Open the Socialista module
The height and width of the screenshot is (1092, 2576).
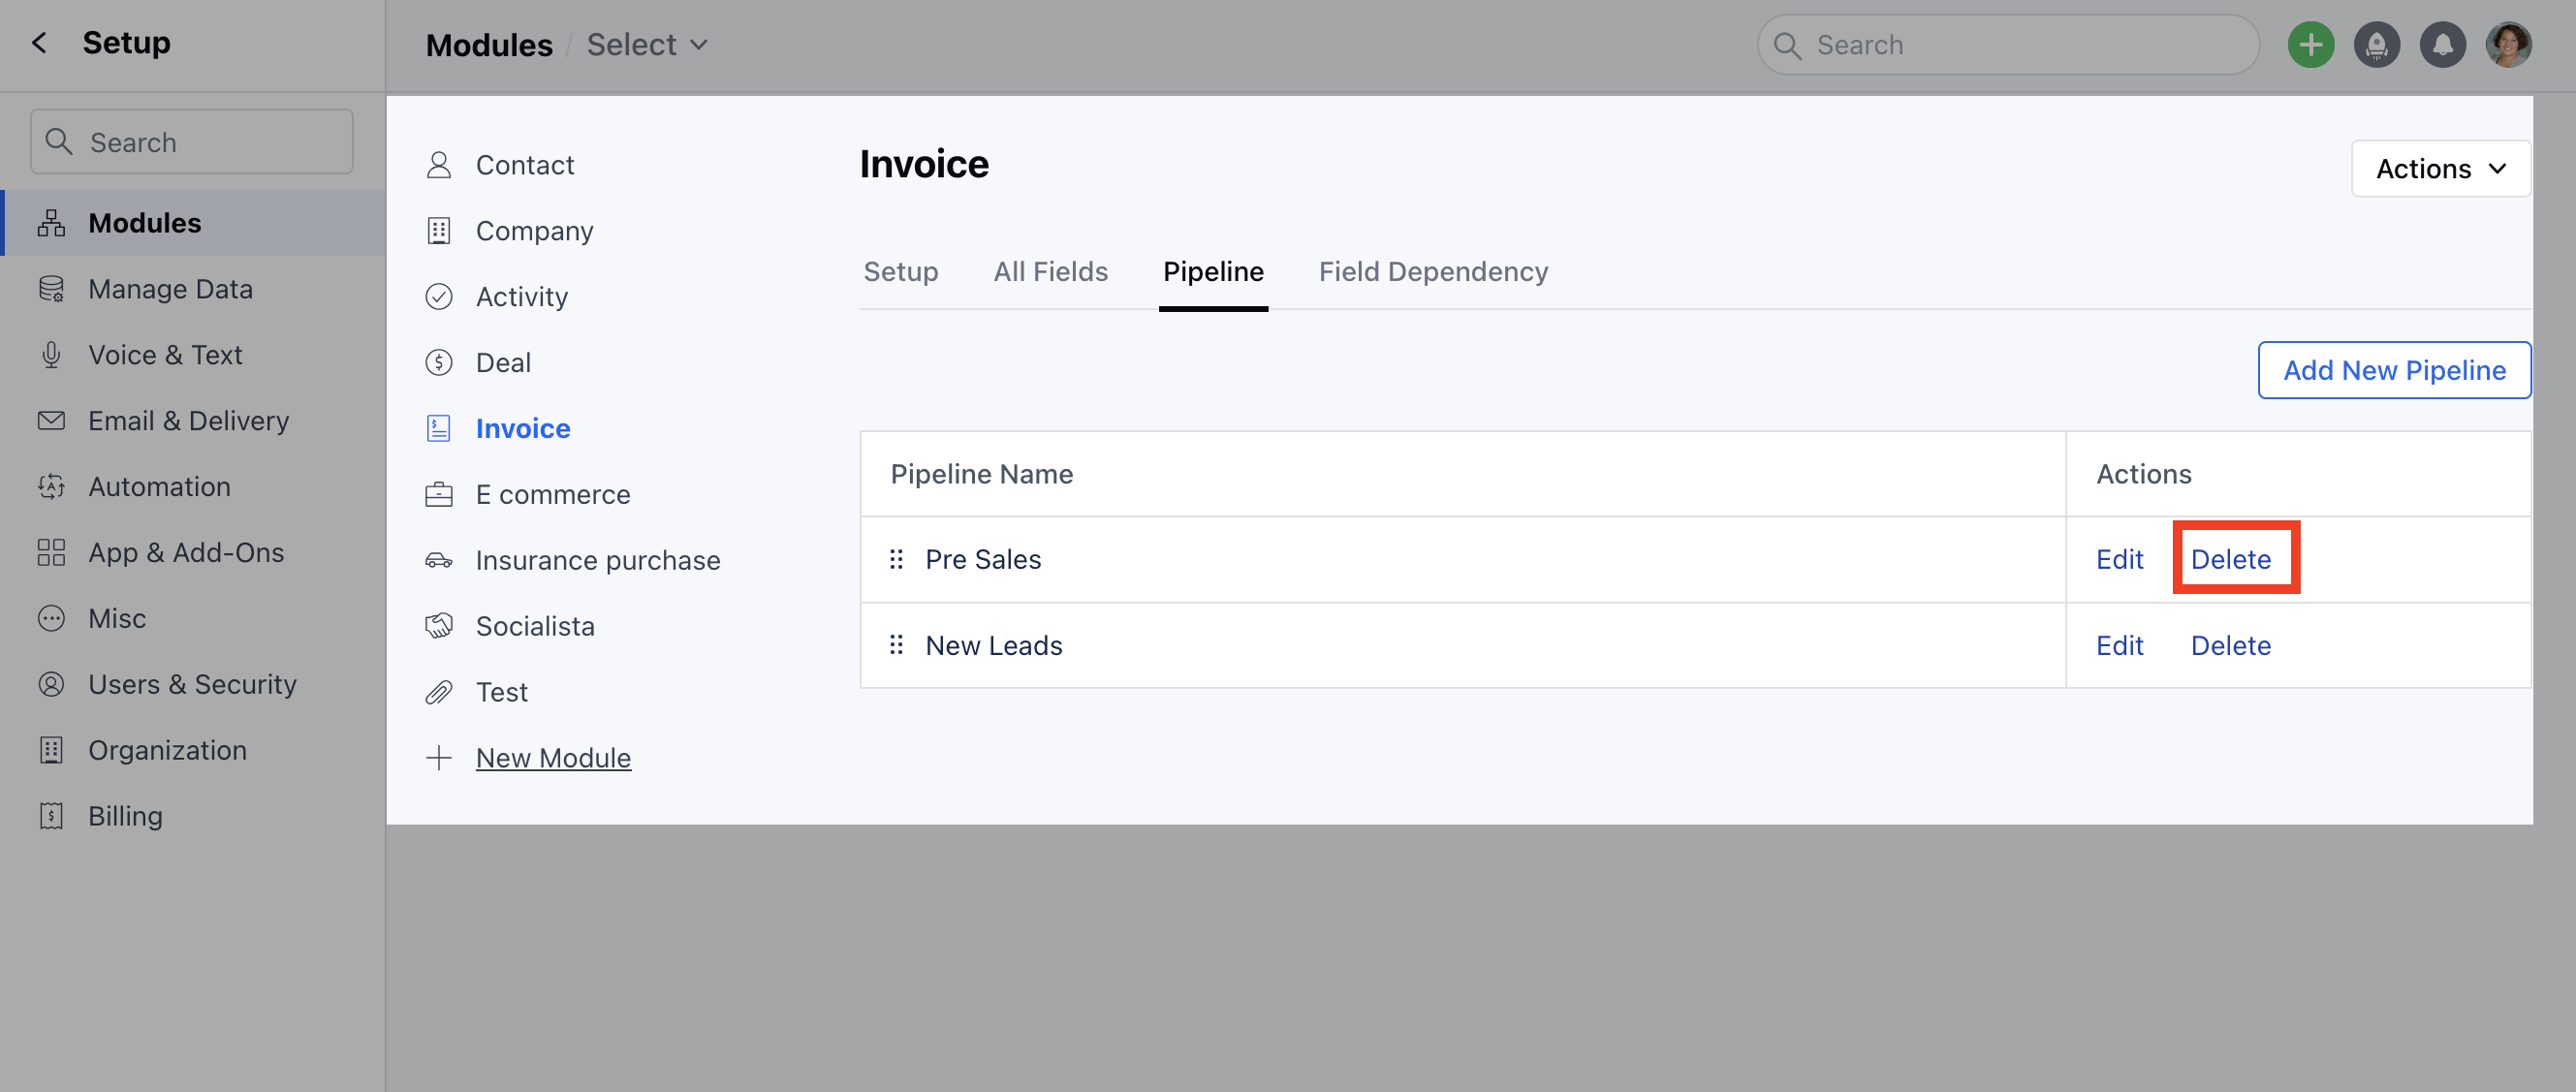click(x=535, y=626)
